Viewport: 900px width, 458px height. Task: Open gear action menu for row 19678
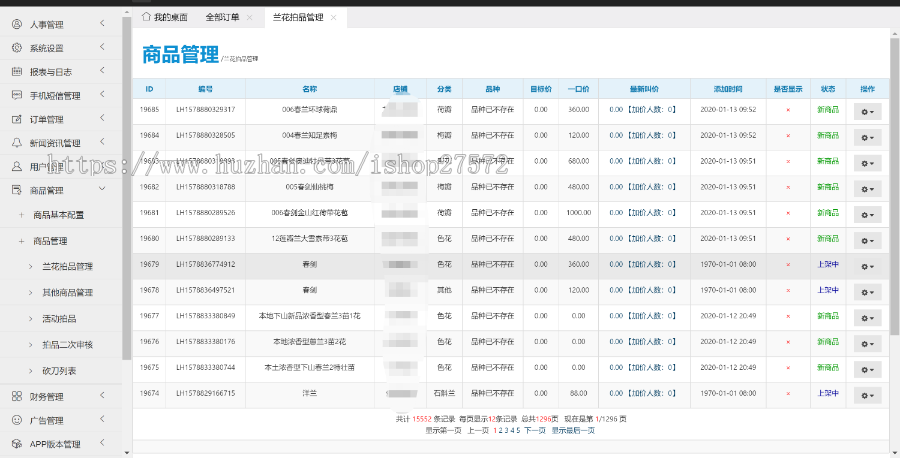click(x=867, y=292)
